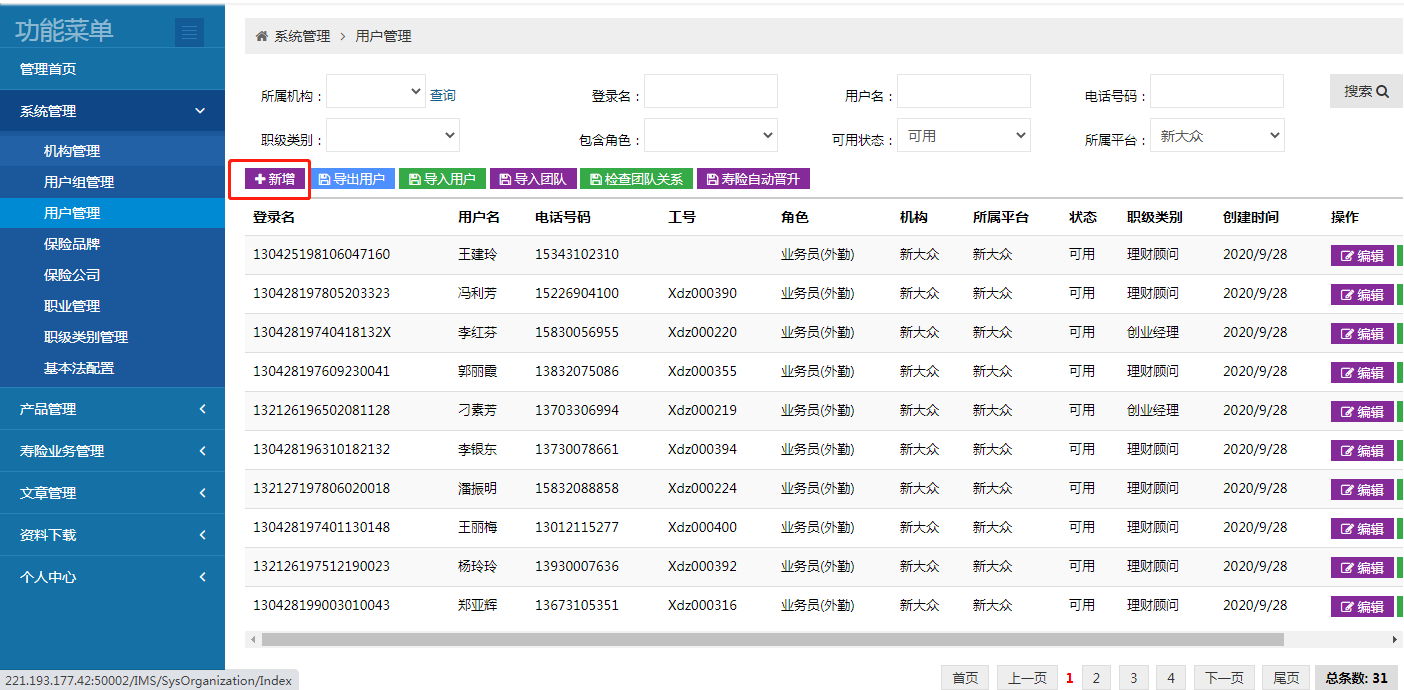Open the 可用状态 dropdown

(x=964, y=136)
